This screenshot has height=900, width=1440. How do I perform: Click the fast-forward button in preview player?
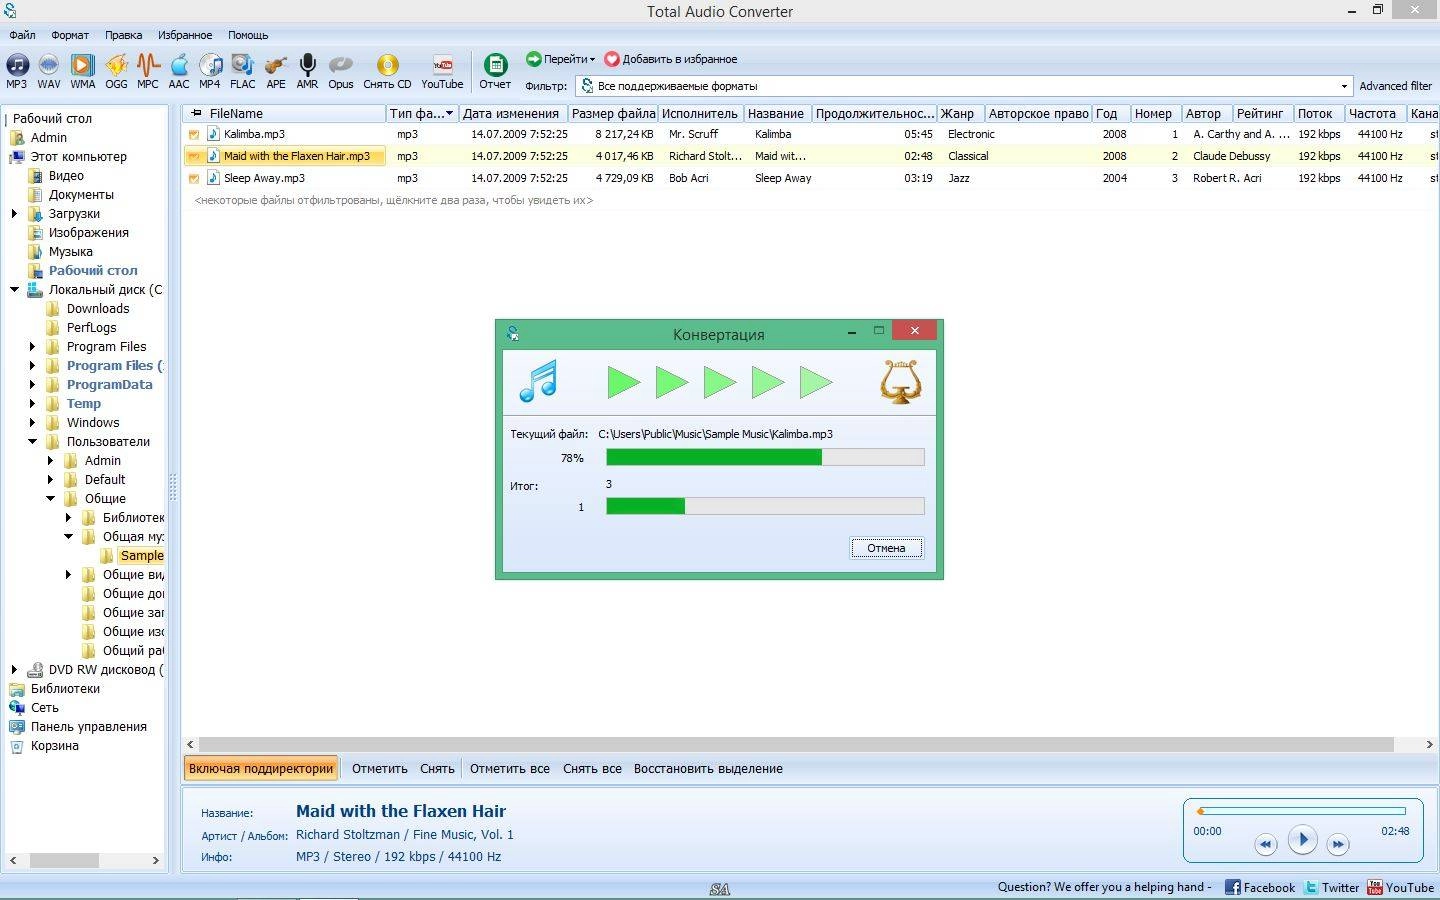point(1338,844)
